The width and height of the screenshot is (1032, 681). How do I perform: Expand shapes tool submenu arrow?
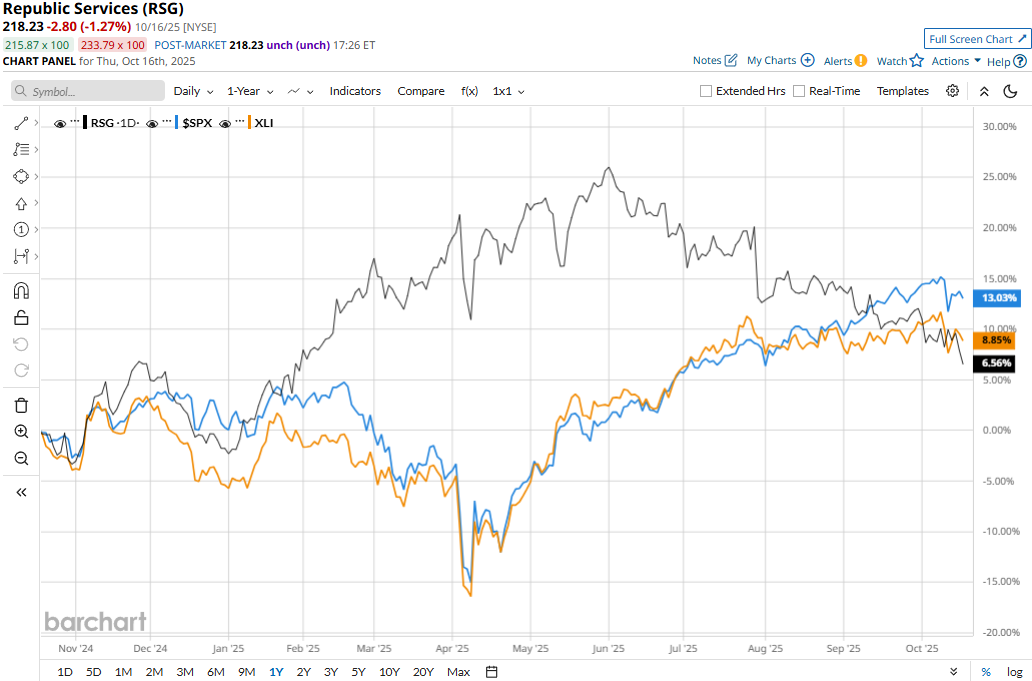(36, 176)
